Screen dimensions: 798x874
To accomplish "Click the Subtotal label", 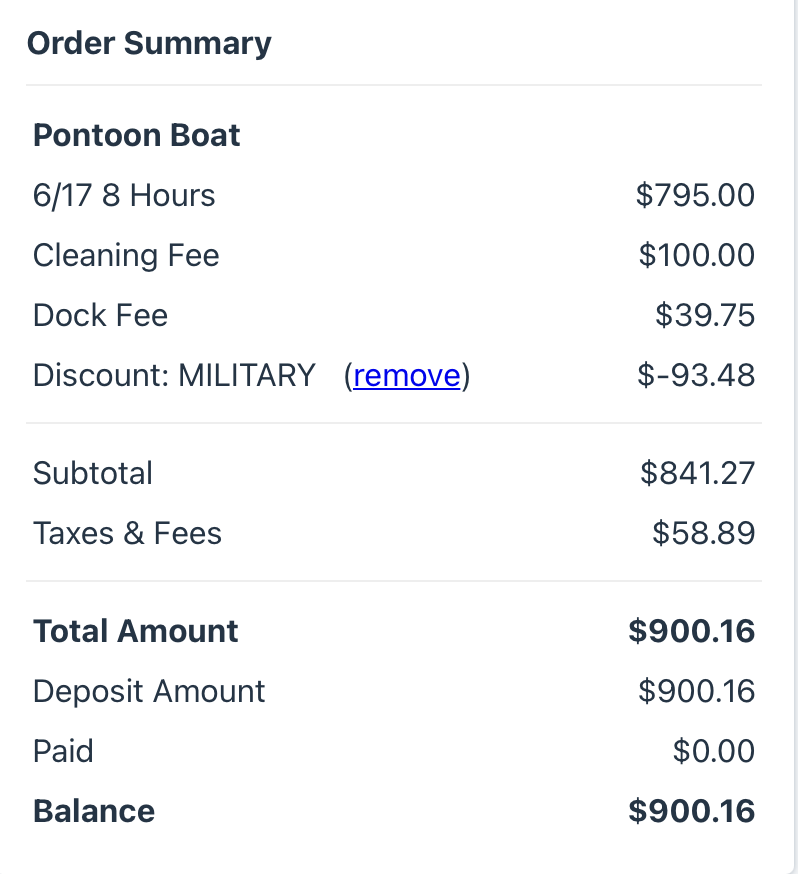I will pyautogui.click(x=93, y=473).
